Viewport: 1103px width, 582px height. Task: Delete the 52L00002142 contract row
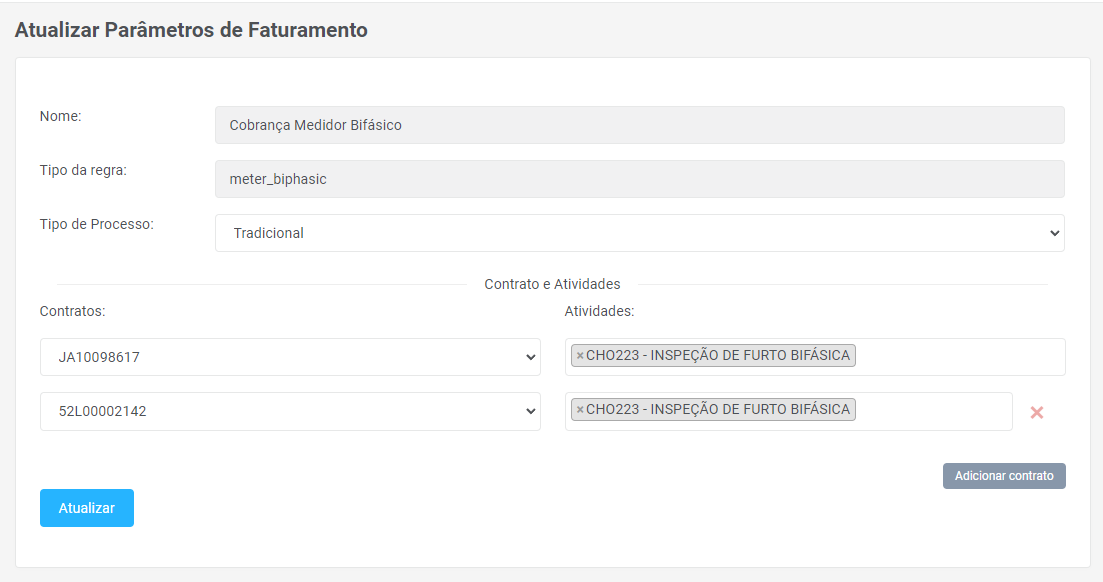(1037, 412)
